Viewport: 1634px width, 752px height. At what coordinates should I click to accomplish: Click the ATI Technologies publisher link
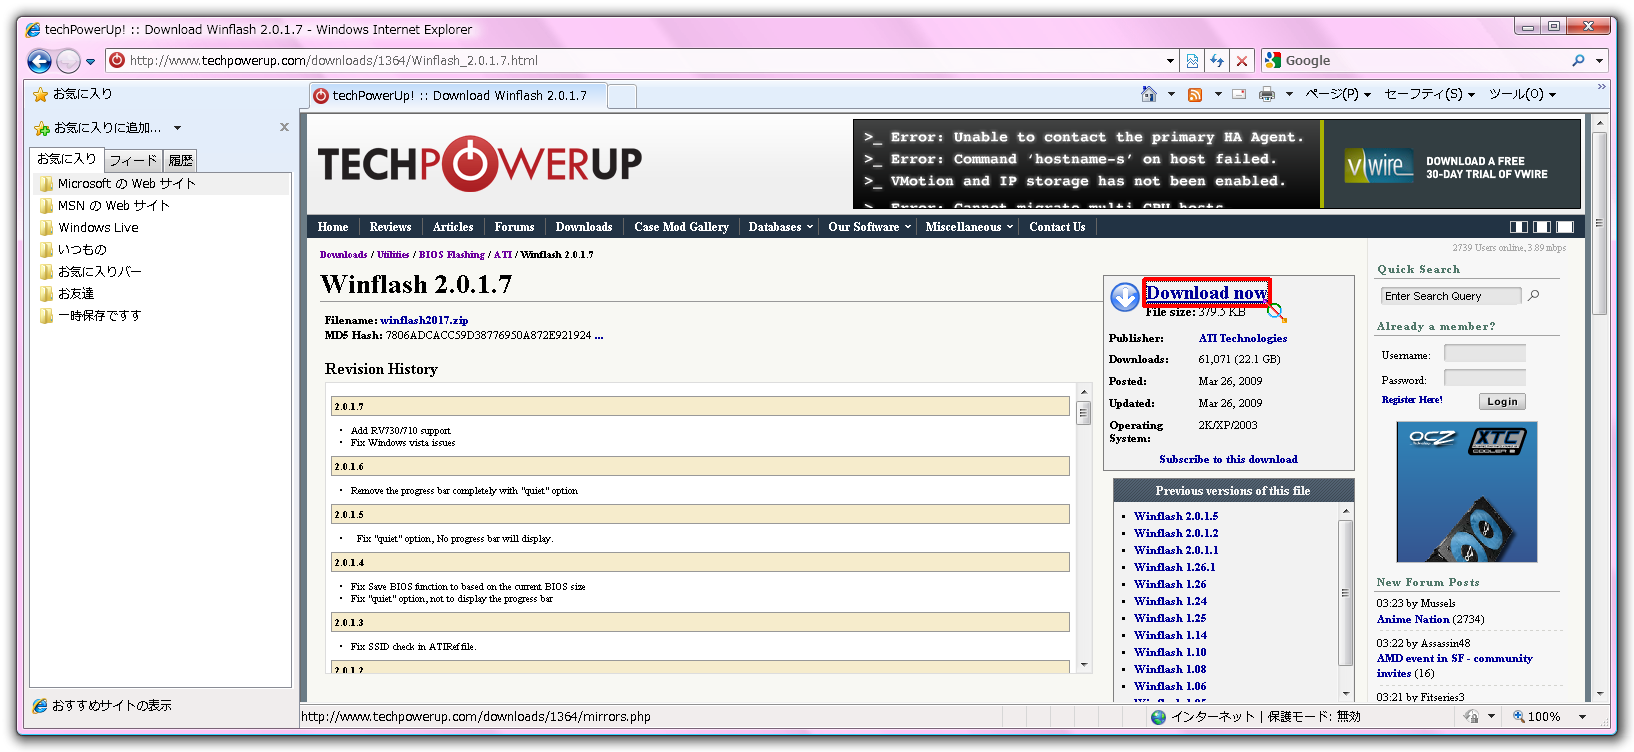[1243, 339]
